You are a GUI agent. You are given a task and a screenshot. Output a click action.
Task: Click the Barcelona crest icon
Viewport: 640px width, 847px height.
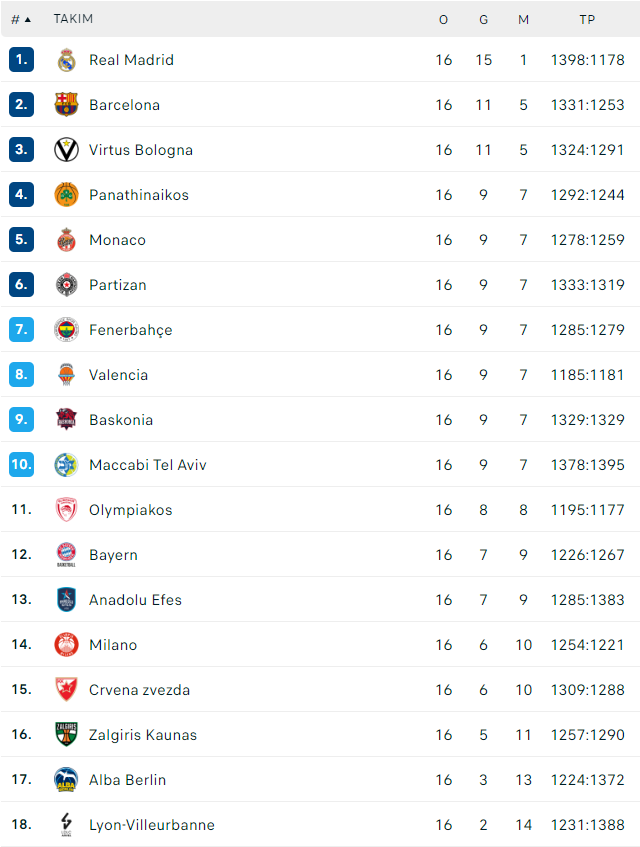tap(66, 105)
